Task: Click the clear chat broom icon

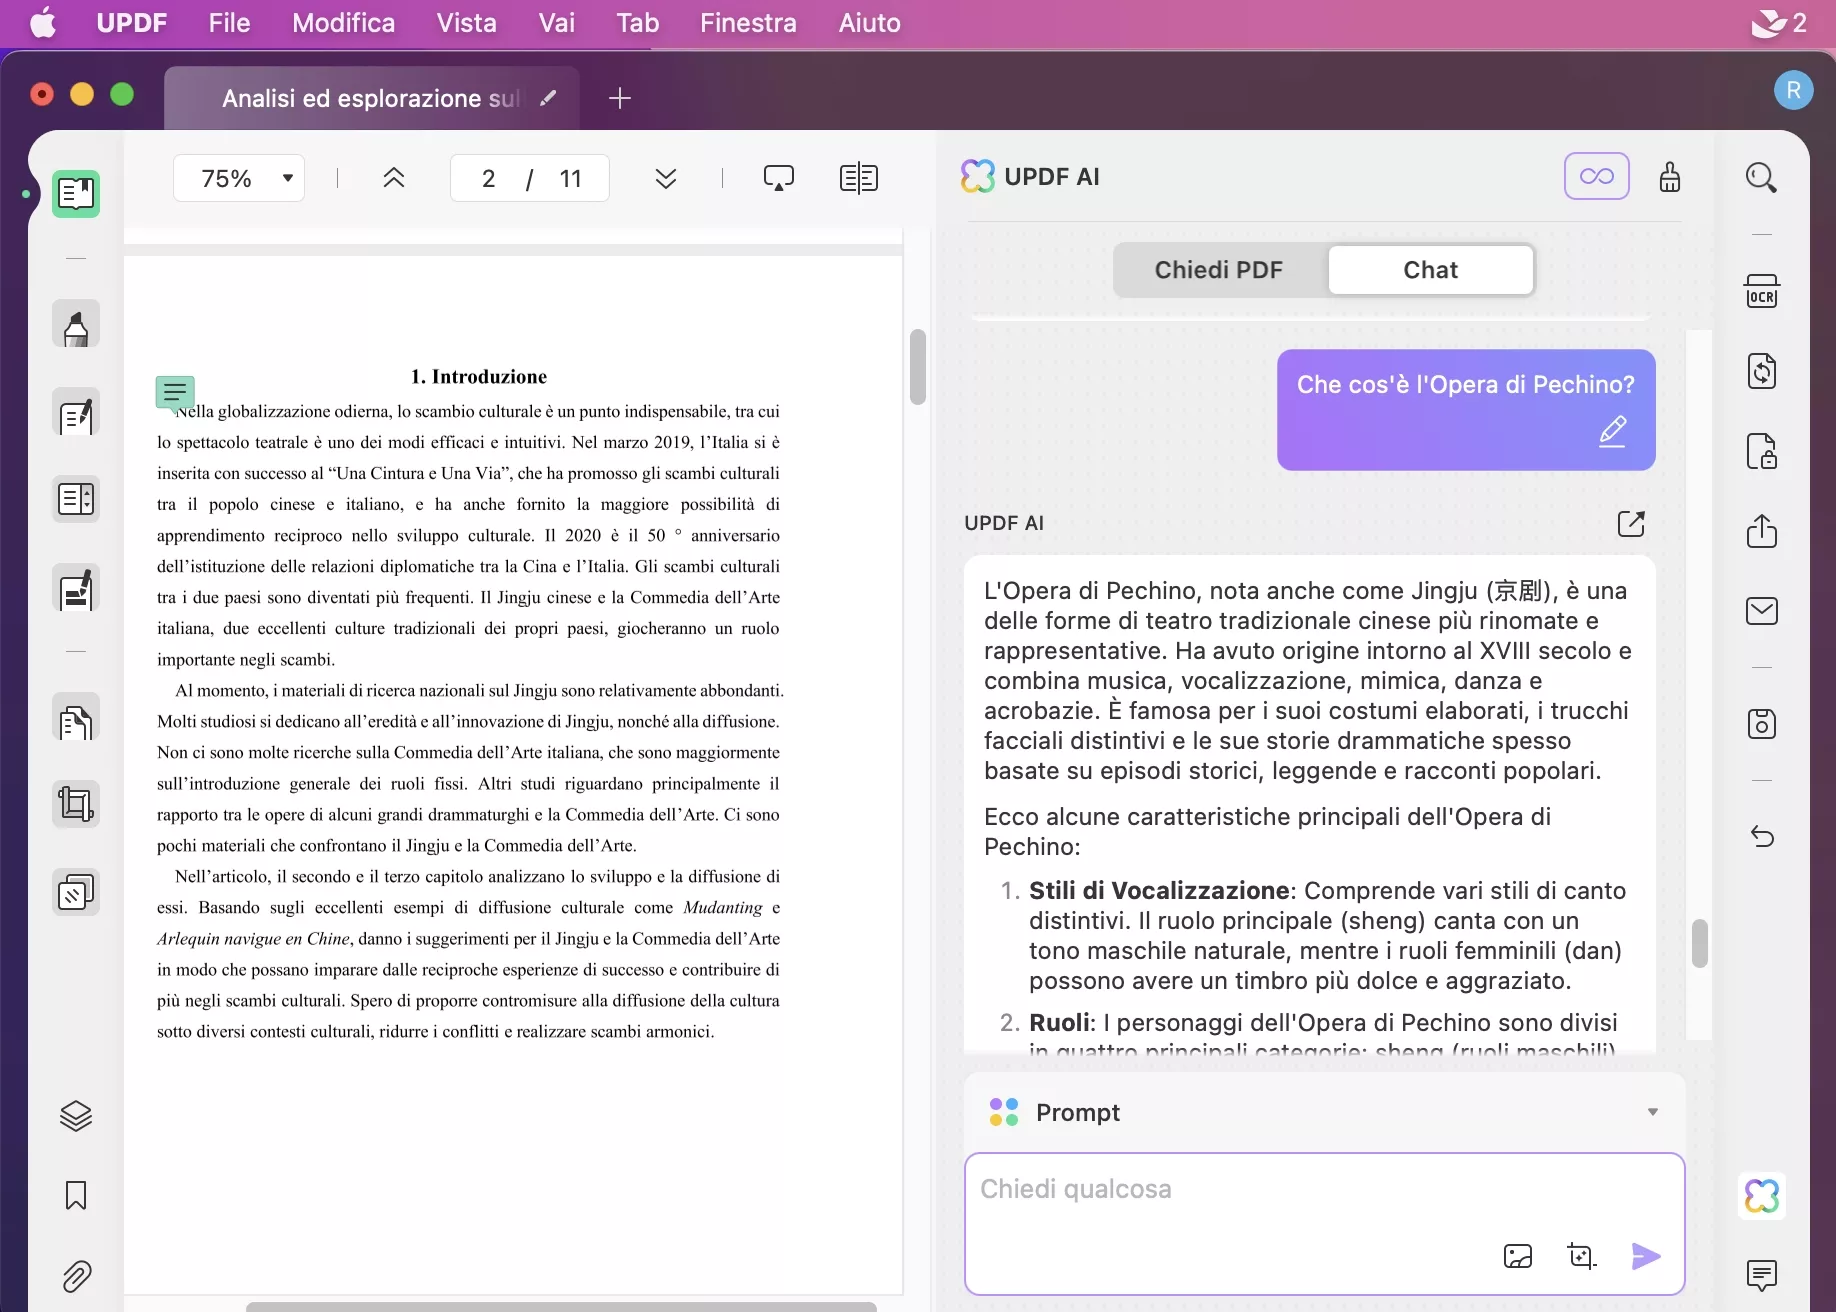Action: click(x=1670, y=177)
